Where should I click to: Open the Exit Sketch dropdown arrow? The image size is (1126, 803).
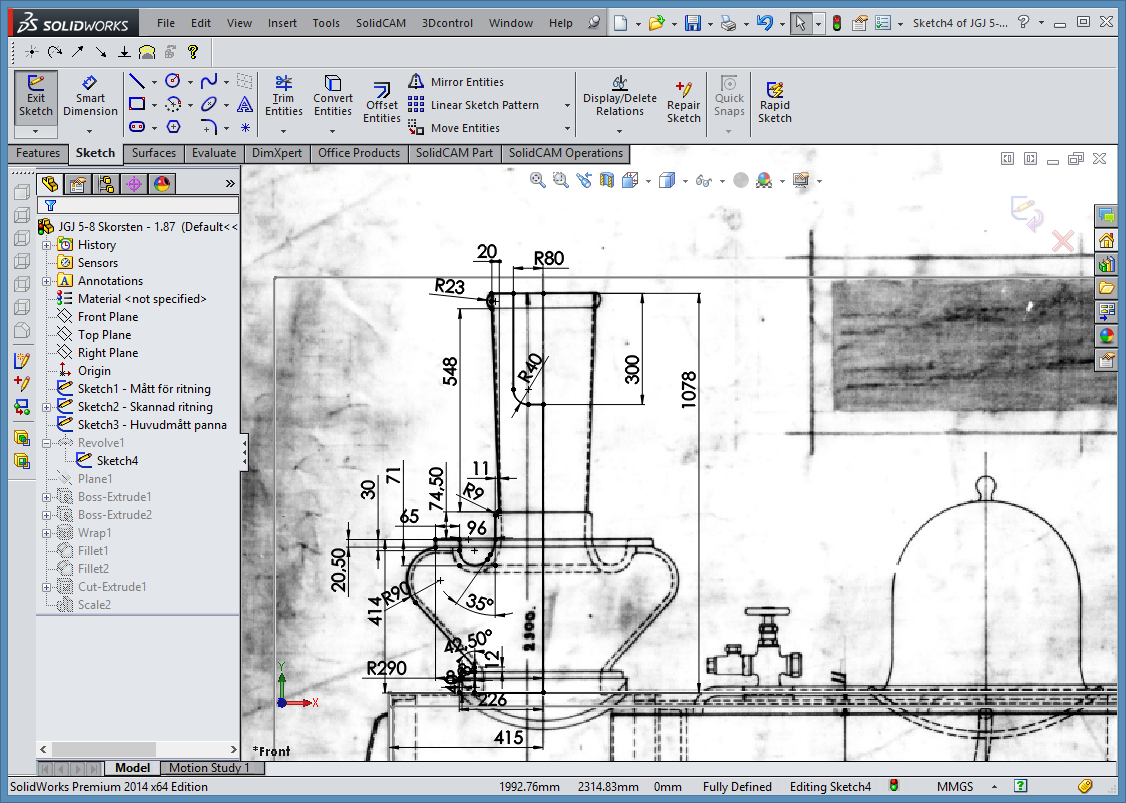tap(36, 131)
